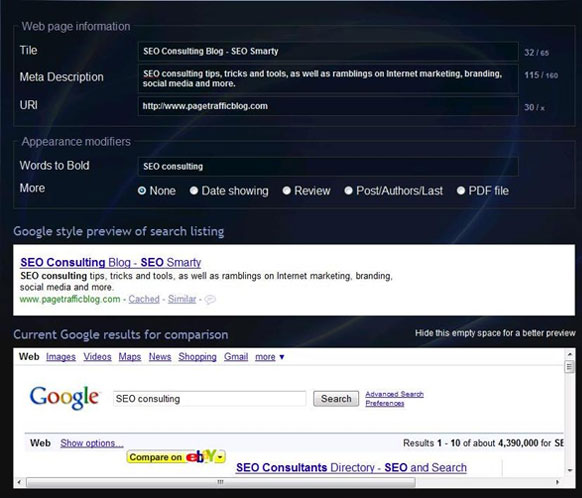Click the horizontal scrollbar thumb
The height and width of the screenshot is (498, 582).
(221, 482)
